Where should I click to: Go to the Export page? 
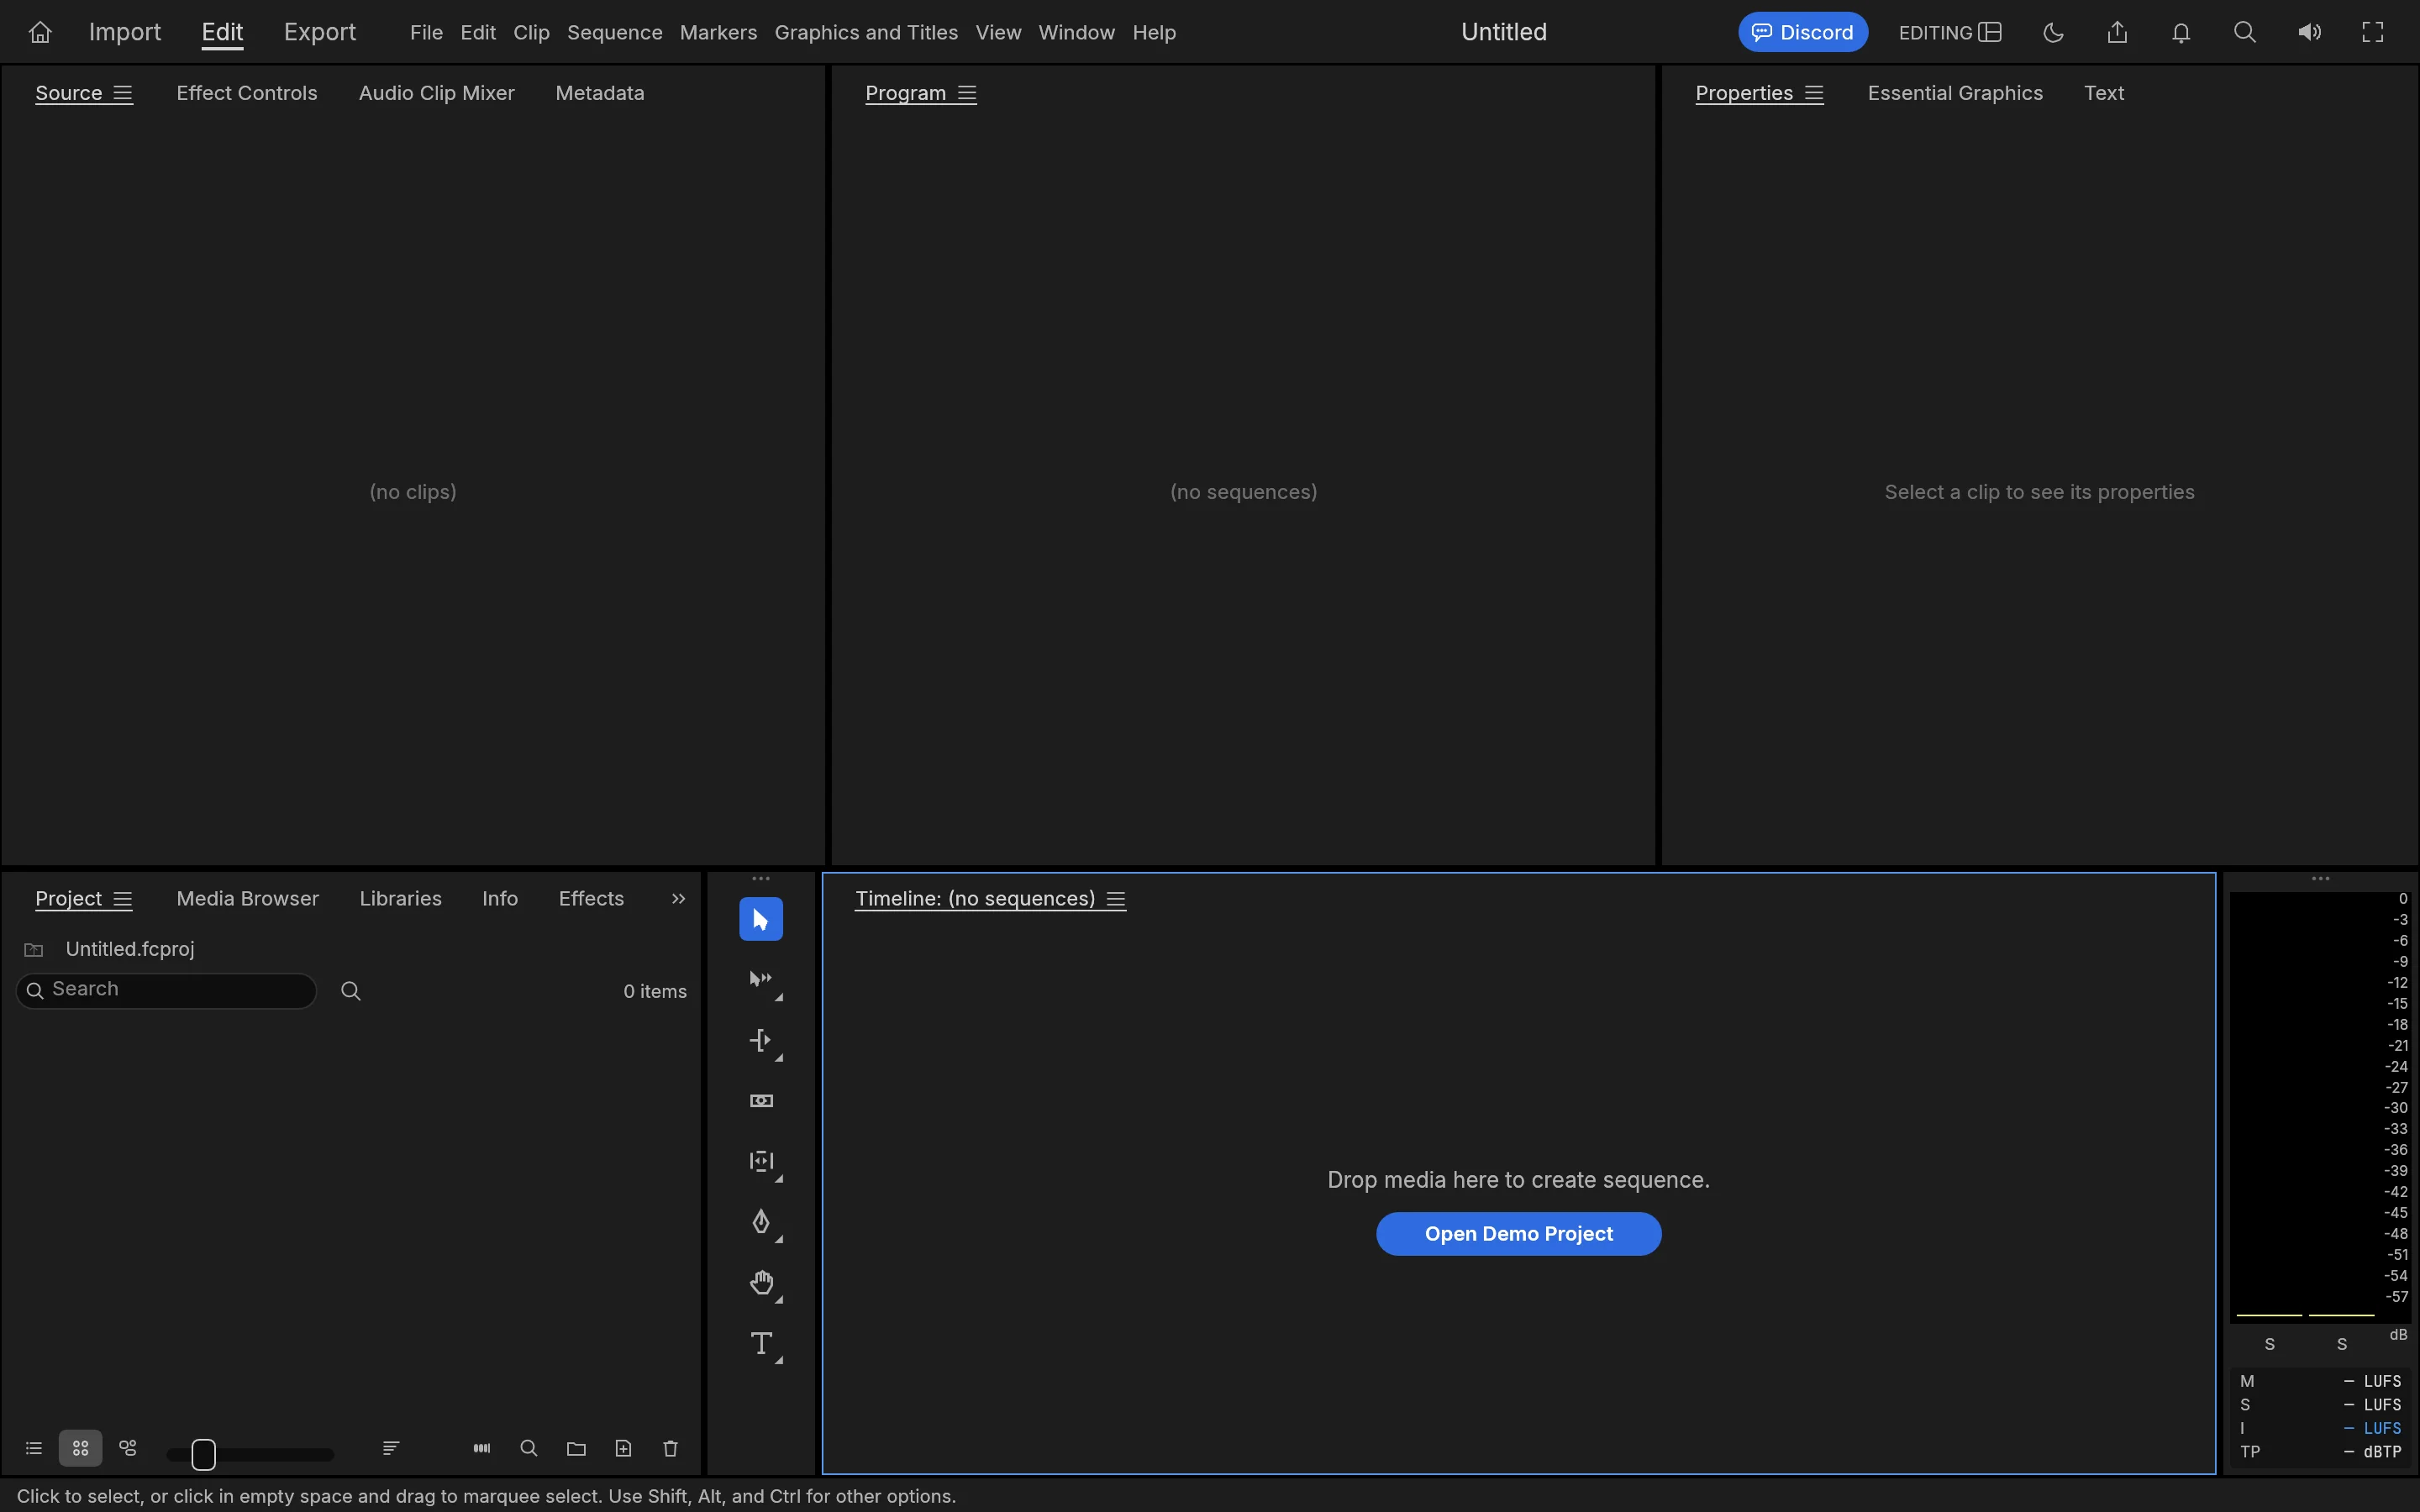click(320, 32)
